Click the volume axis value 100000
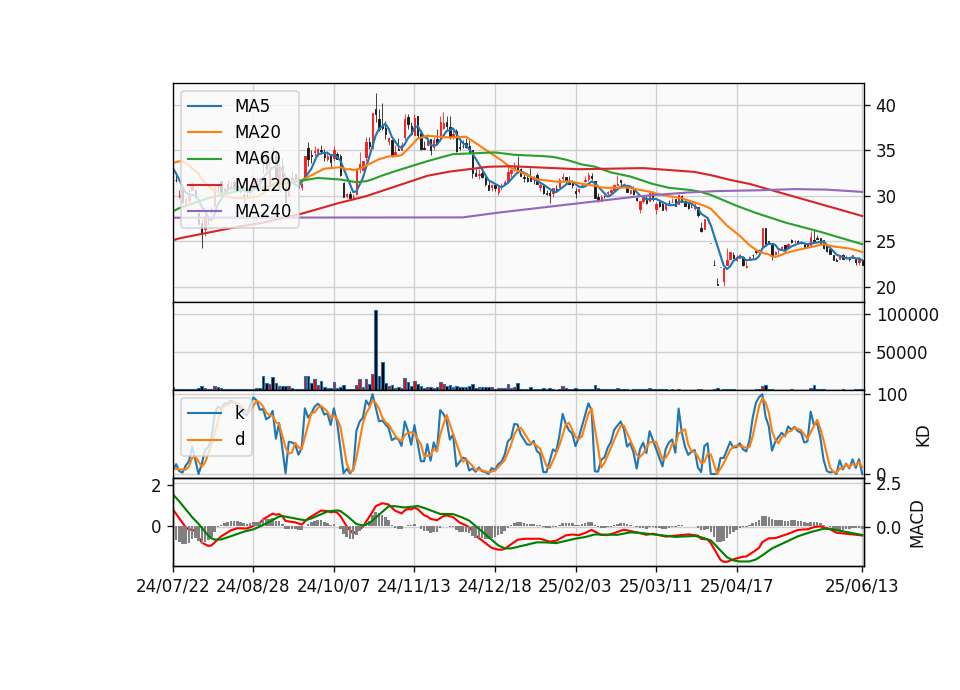 tap(907, 315)
